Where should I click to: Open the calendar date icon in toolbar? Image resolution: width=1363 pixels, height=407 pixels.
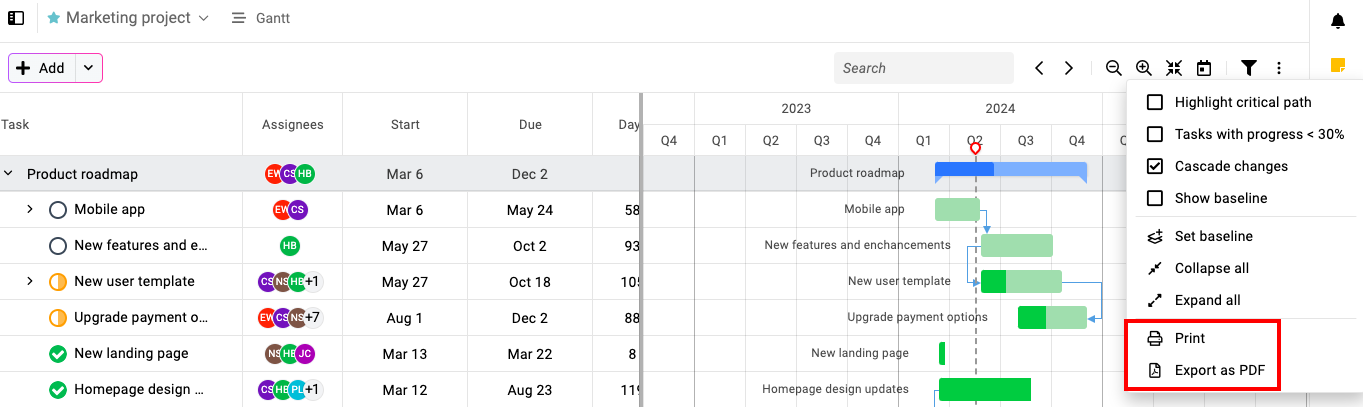(1204, 68)
